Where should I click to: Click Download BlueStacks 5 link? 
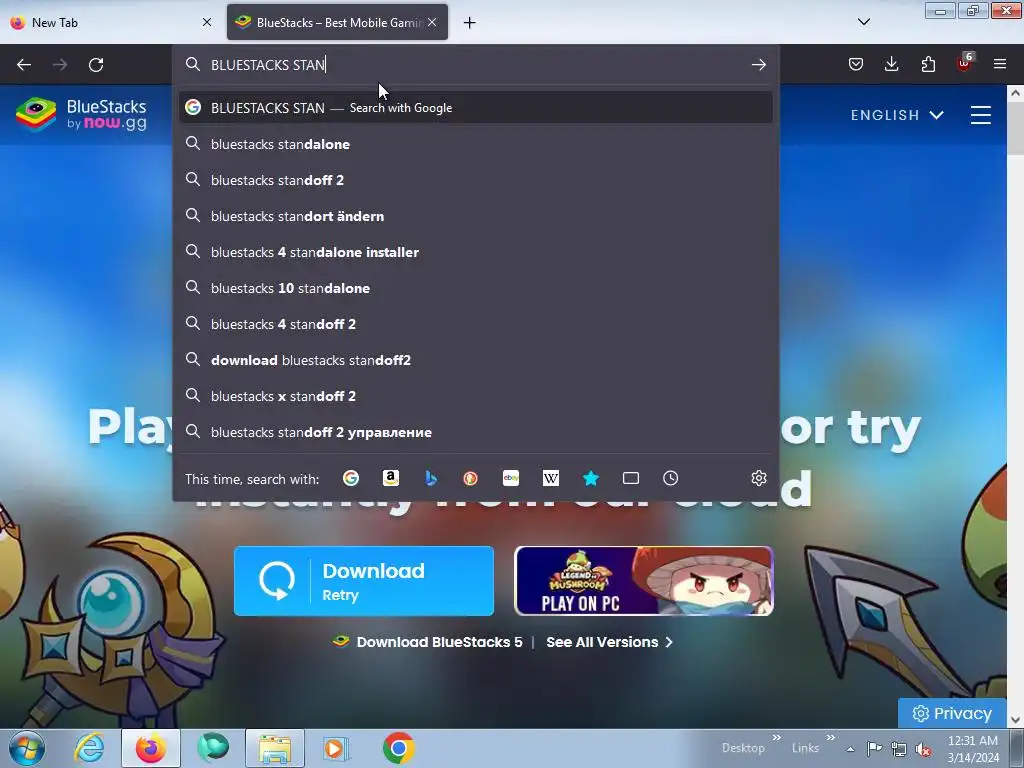pos(428,642)
